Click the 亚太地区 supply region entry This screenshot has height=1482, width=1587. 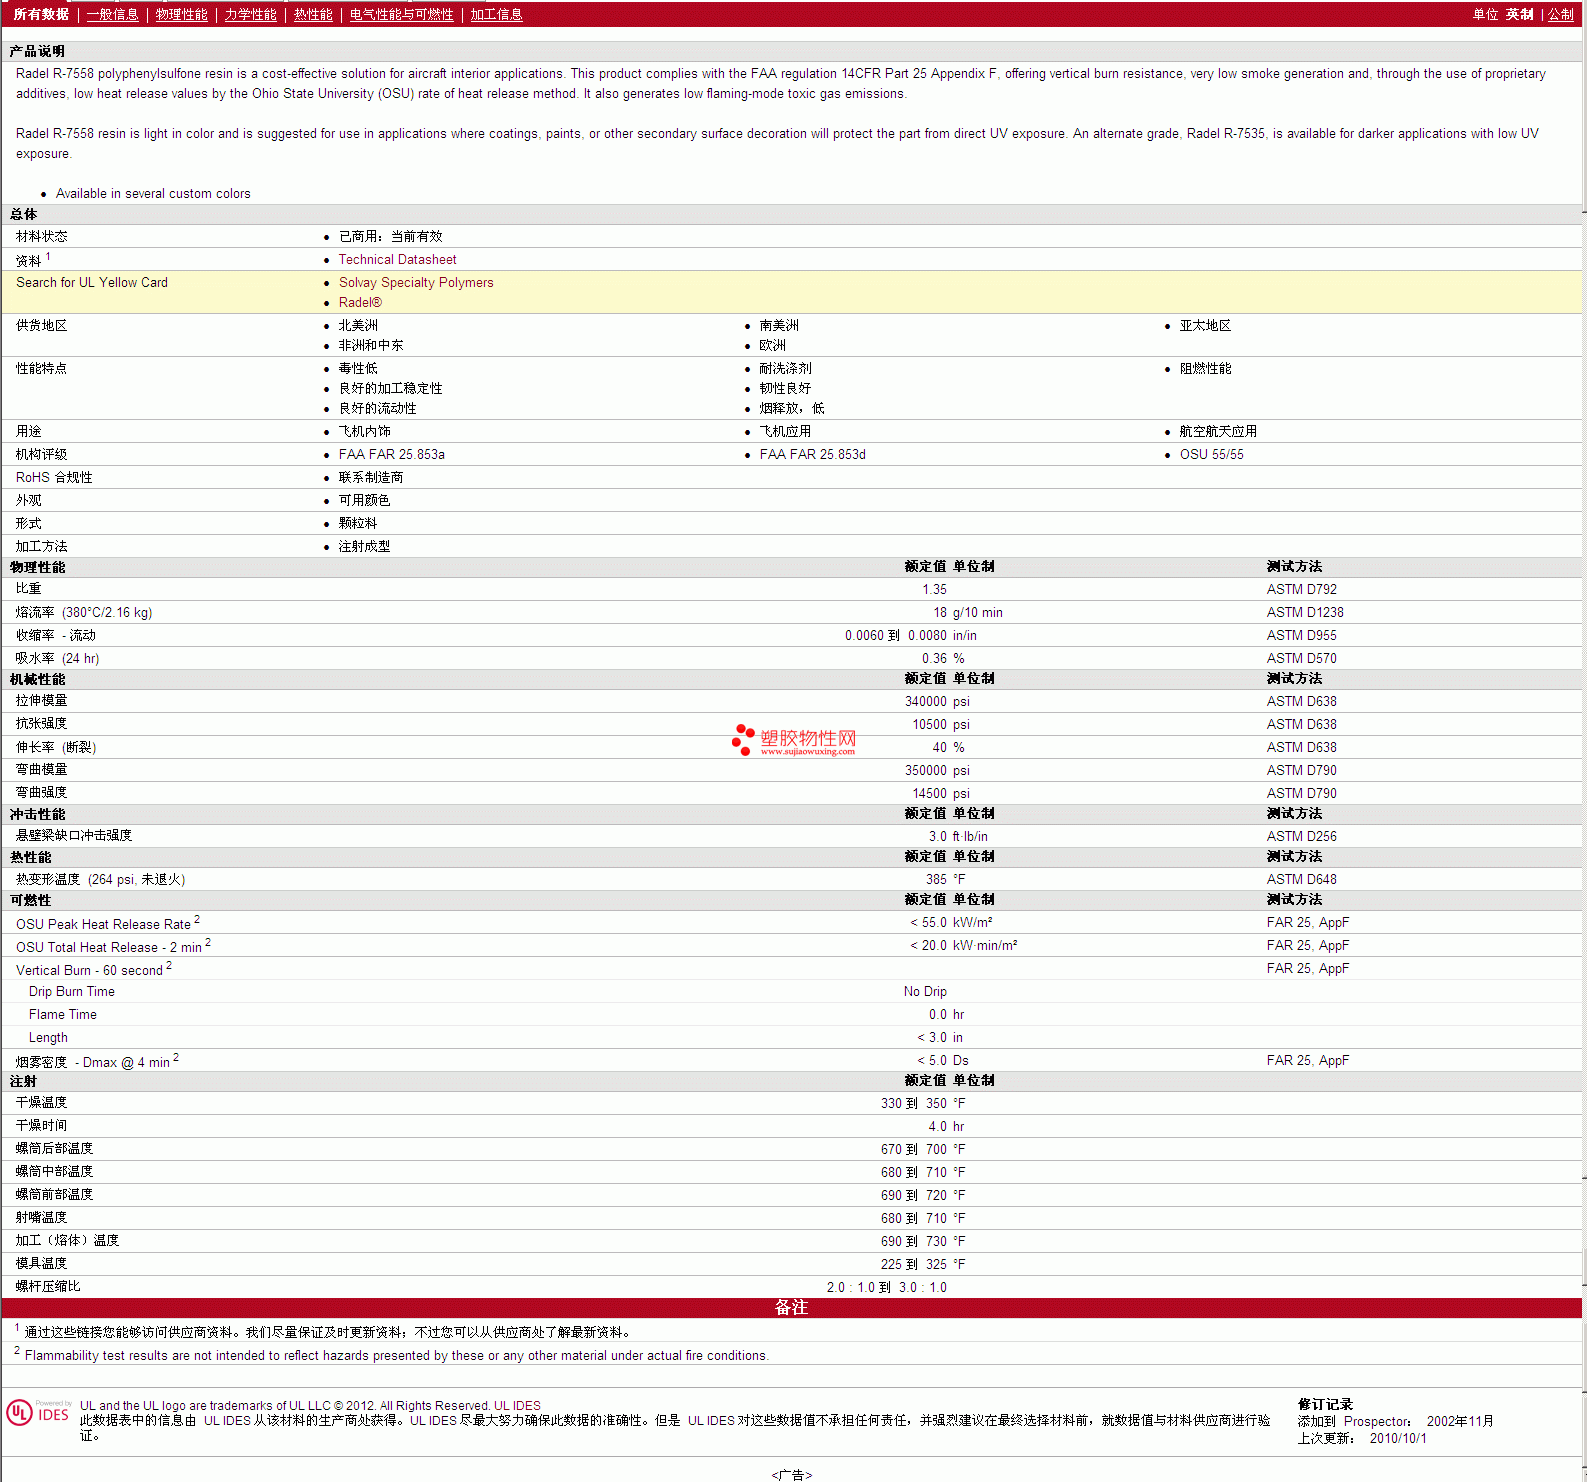point(1205,325)
